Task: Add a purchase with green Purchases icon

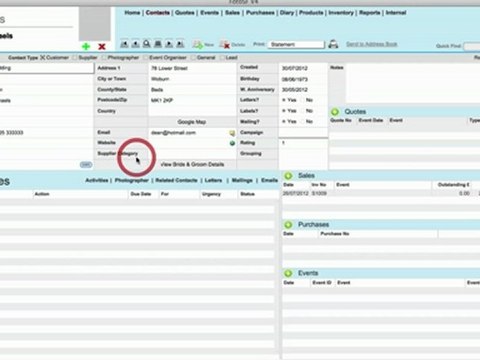Action: (x=288, y=225)
